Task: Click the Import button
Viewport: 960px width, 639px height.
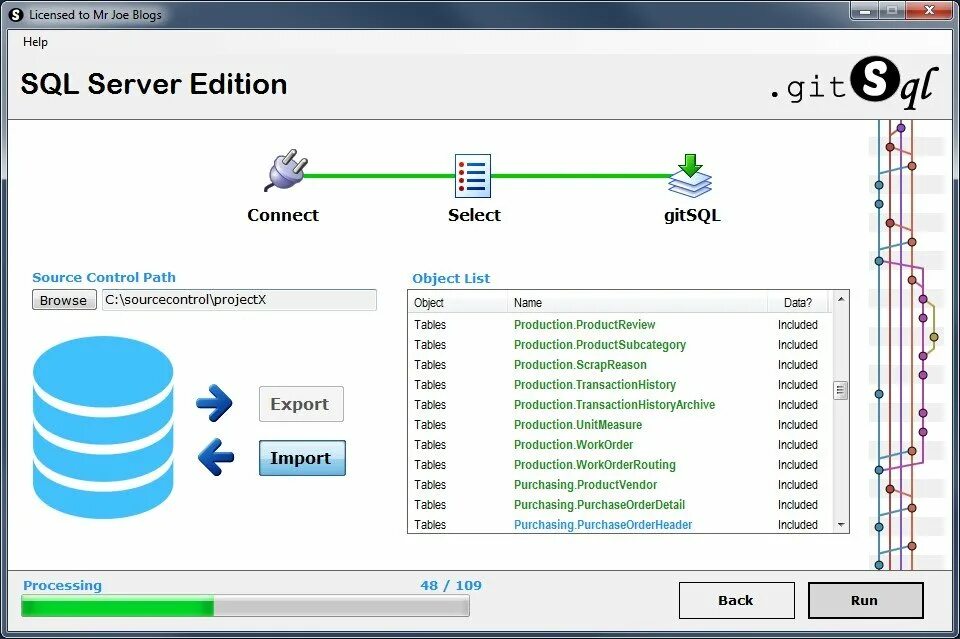Action: click(302, 458)
